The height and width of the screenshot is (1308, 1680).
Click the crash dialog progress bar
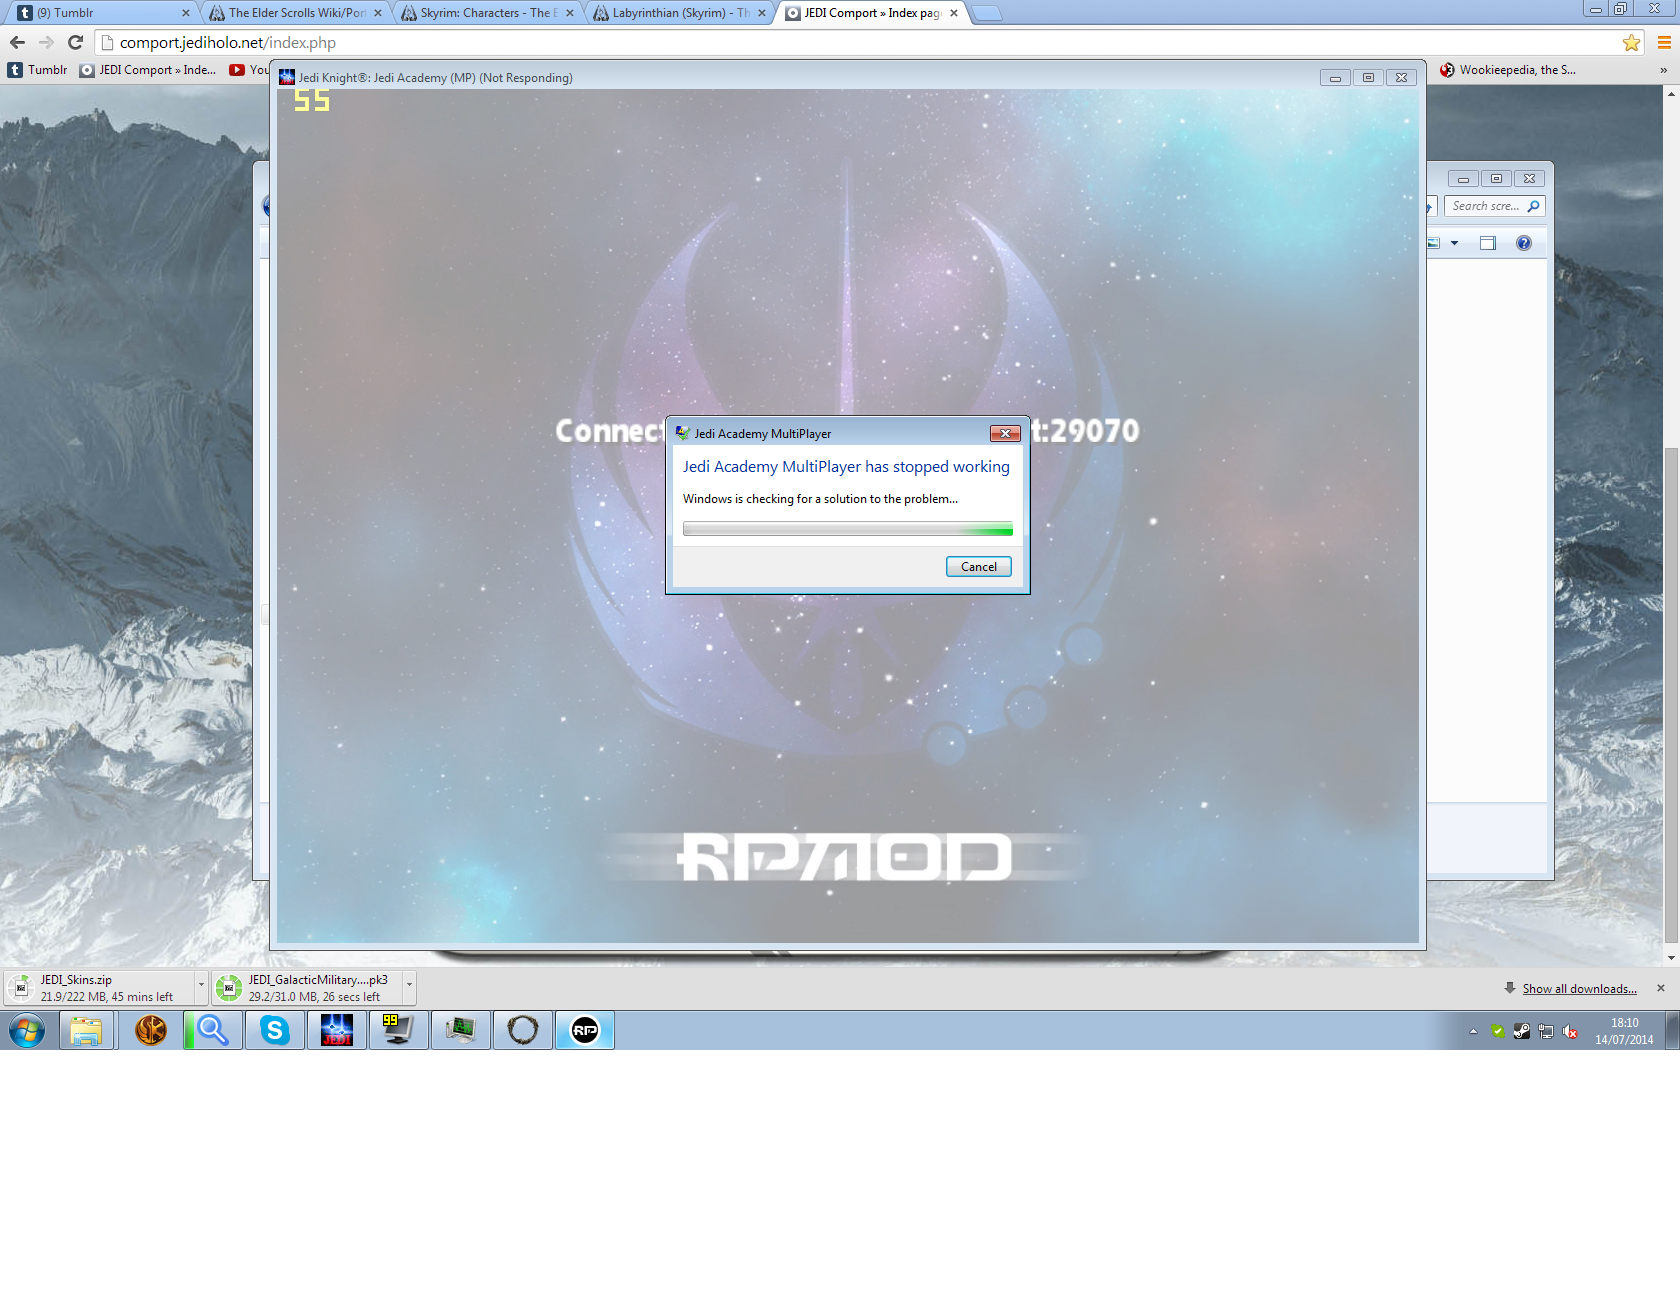tap(847, 529)
